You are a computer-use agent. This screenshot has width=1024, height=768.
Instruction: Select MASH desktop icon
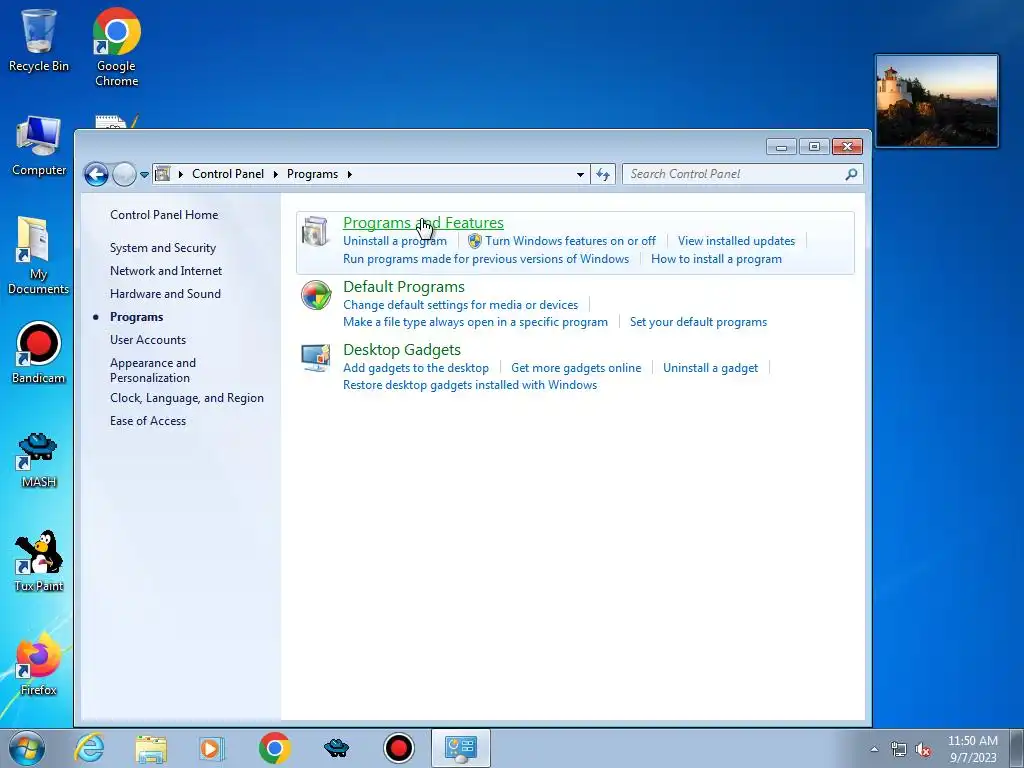pyautogui.click(x=39, y=460)
